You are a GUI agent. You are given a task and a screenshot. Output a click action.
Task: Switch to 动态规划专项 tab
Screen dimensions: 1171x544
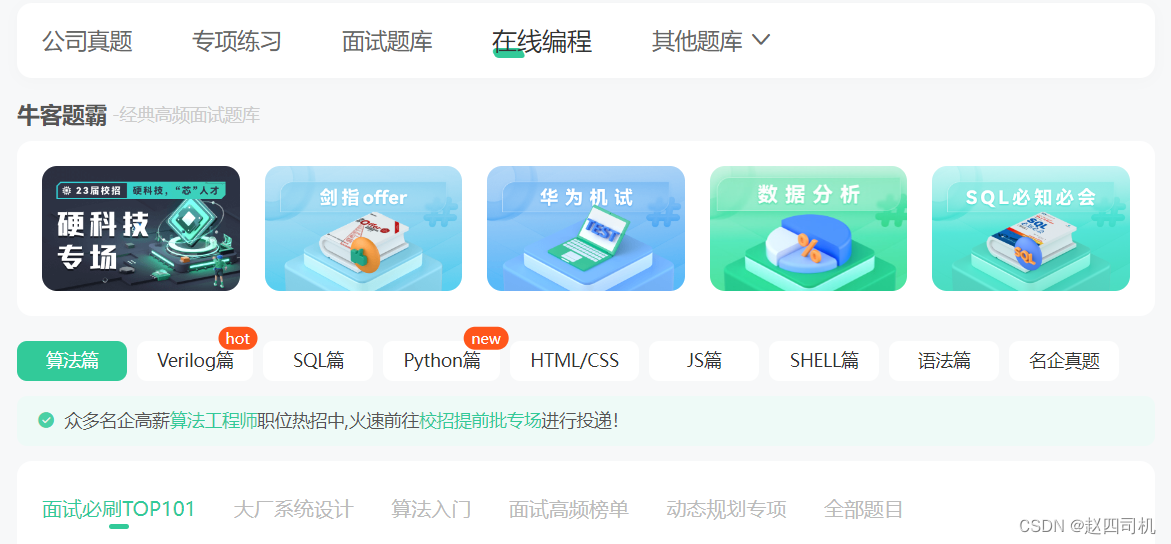click(726, 510)
